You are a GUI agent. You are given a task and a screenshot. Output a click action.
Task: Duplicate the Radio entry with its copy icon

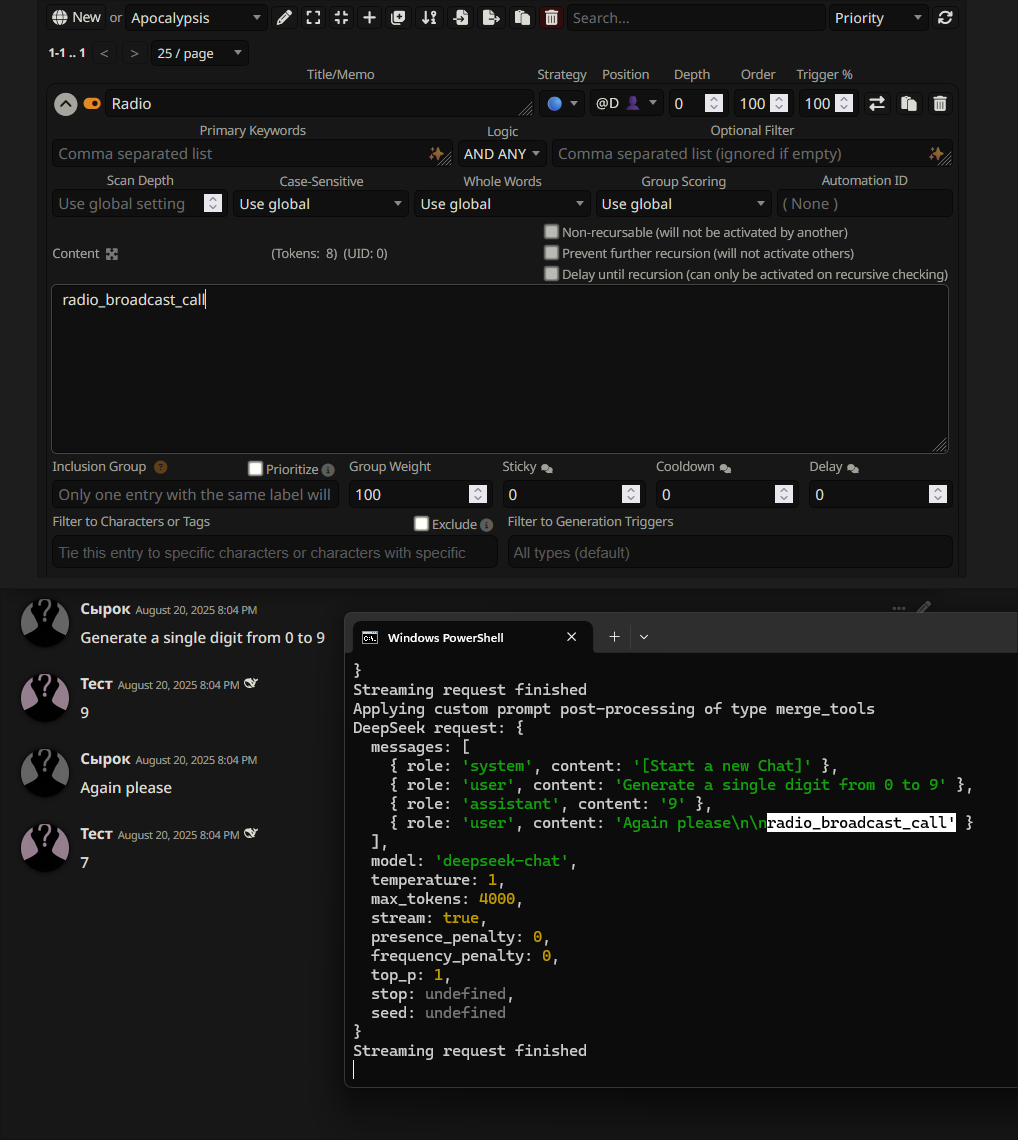(x=909, y=104)
